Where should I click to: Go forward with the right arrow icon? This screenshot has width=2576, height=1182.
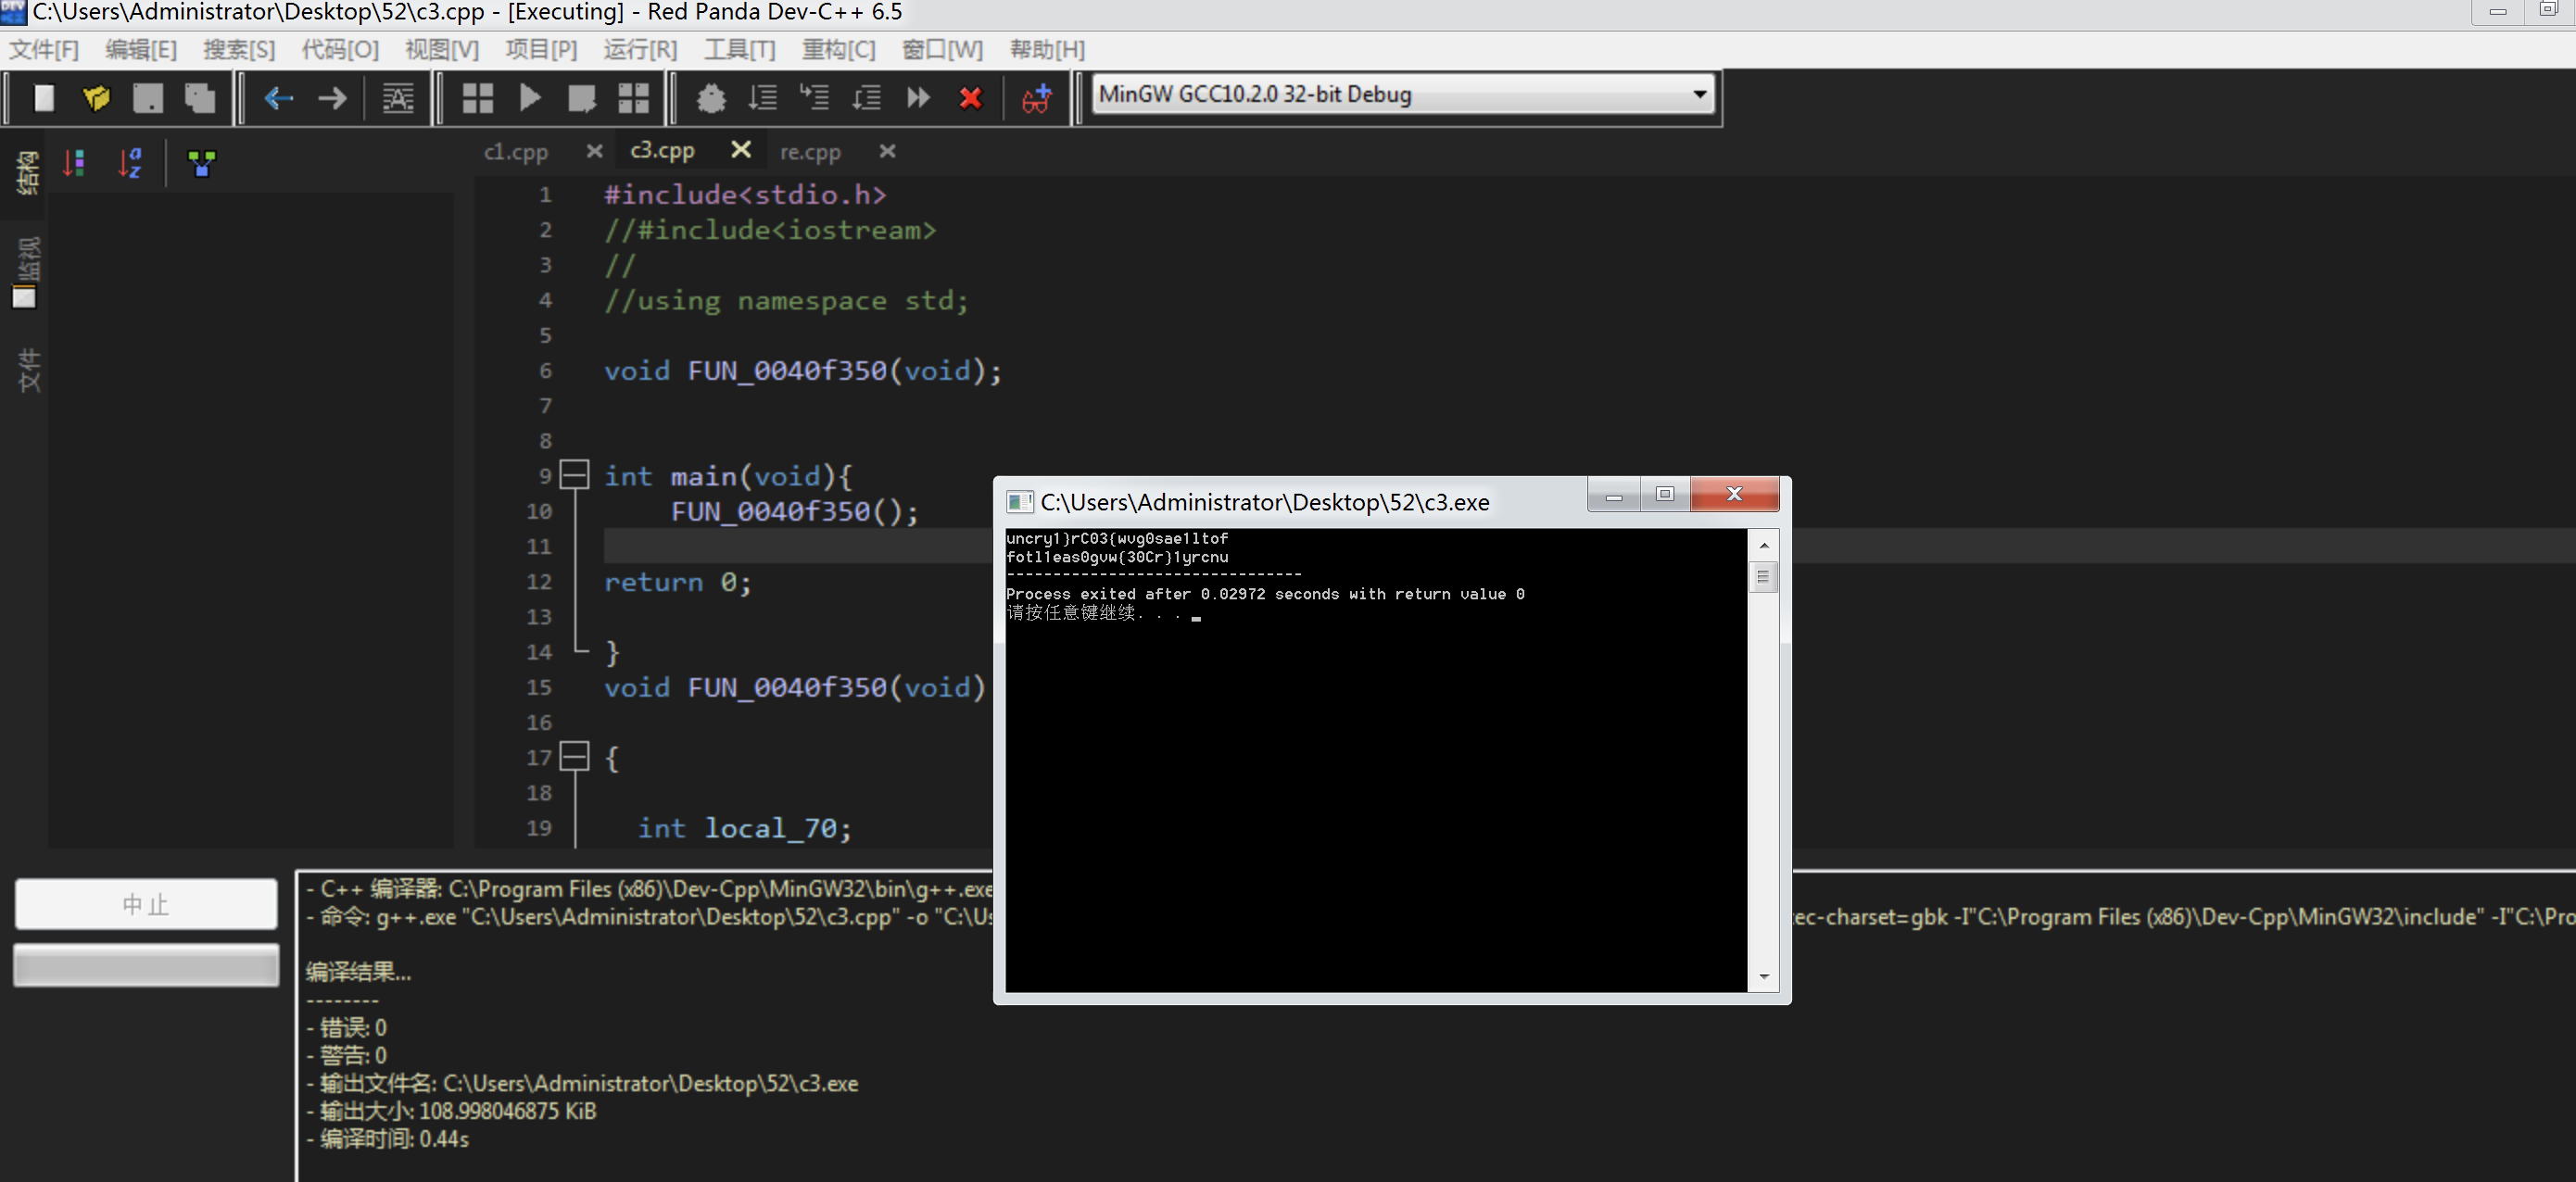[x=332, y=98]
